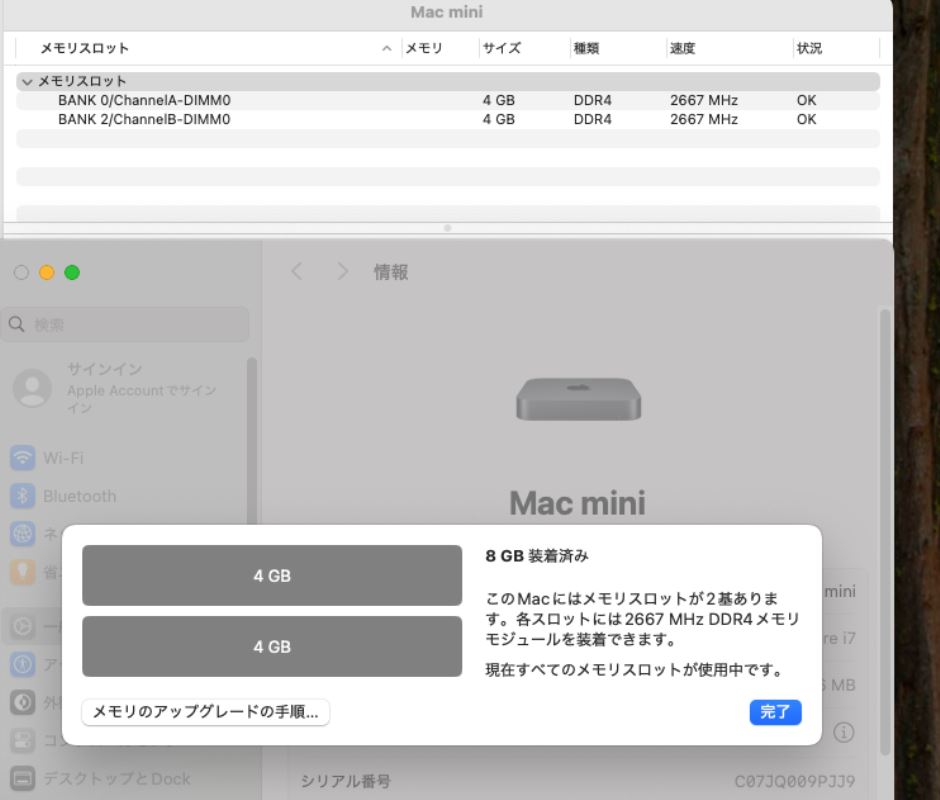Select BANK 0/ChannelA-DIMM0 row
The image size is (940, 800).
448,100
